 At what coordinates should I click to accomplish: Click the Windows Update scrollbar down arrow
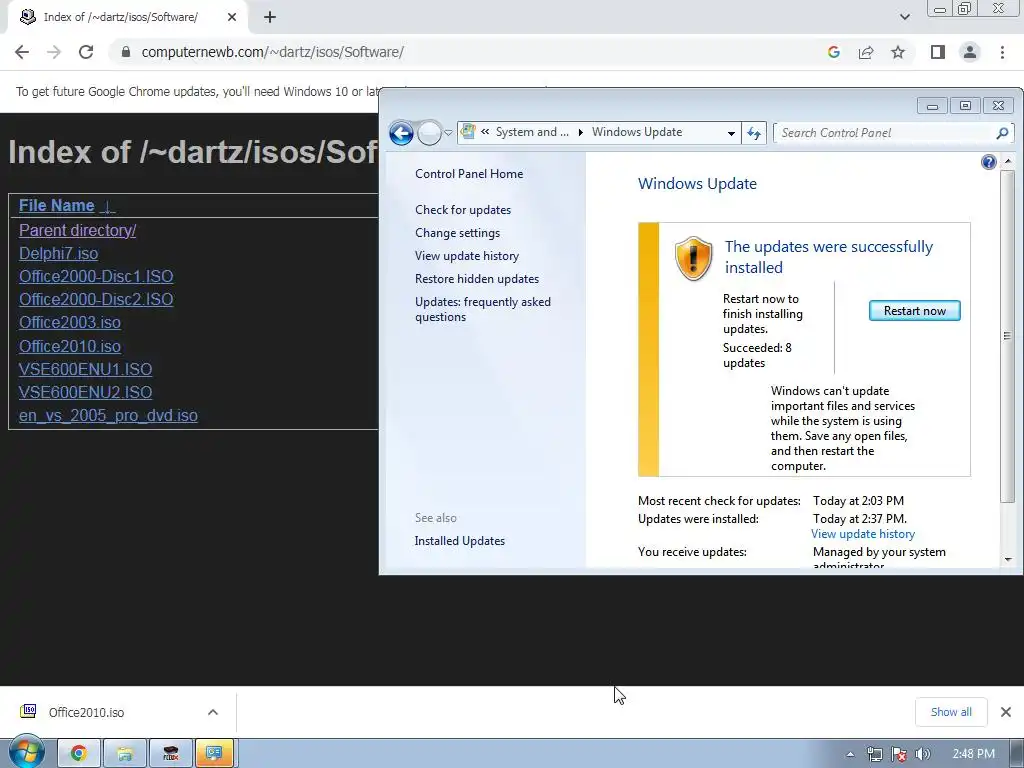(x=1008, y=560)
